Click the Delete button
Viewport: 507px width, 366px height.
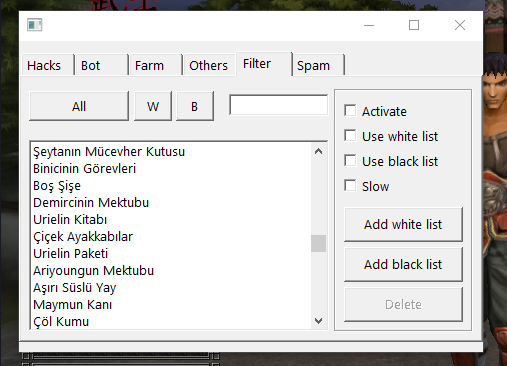click(403, 304)
